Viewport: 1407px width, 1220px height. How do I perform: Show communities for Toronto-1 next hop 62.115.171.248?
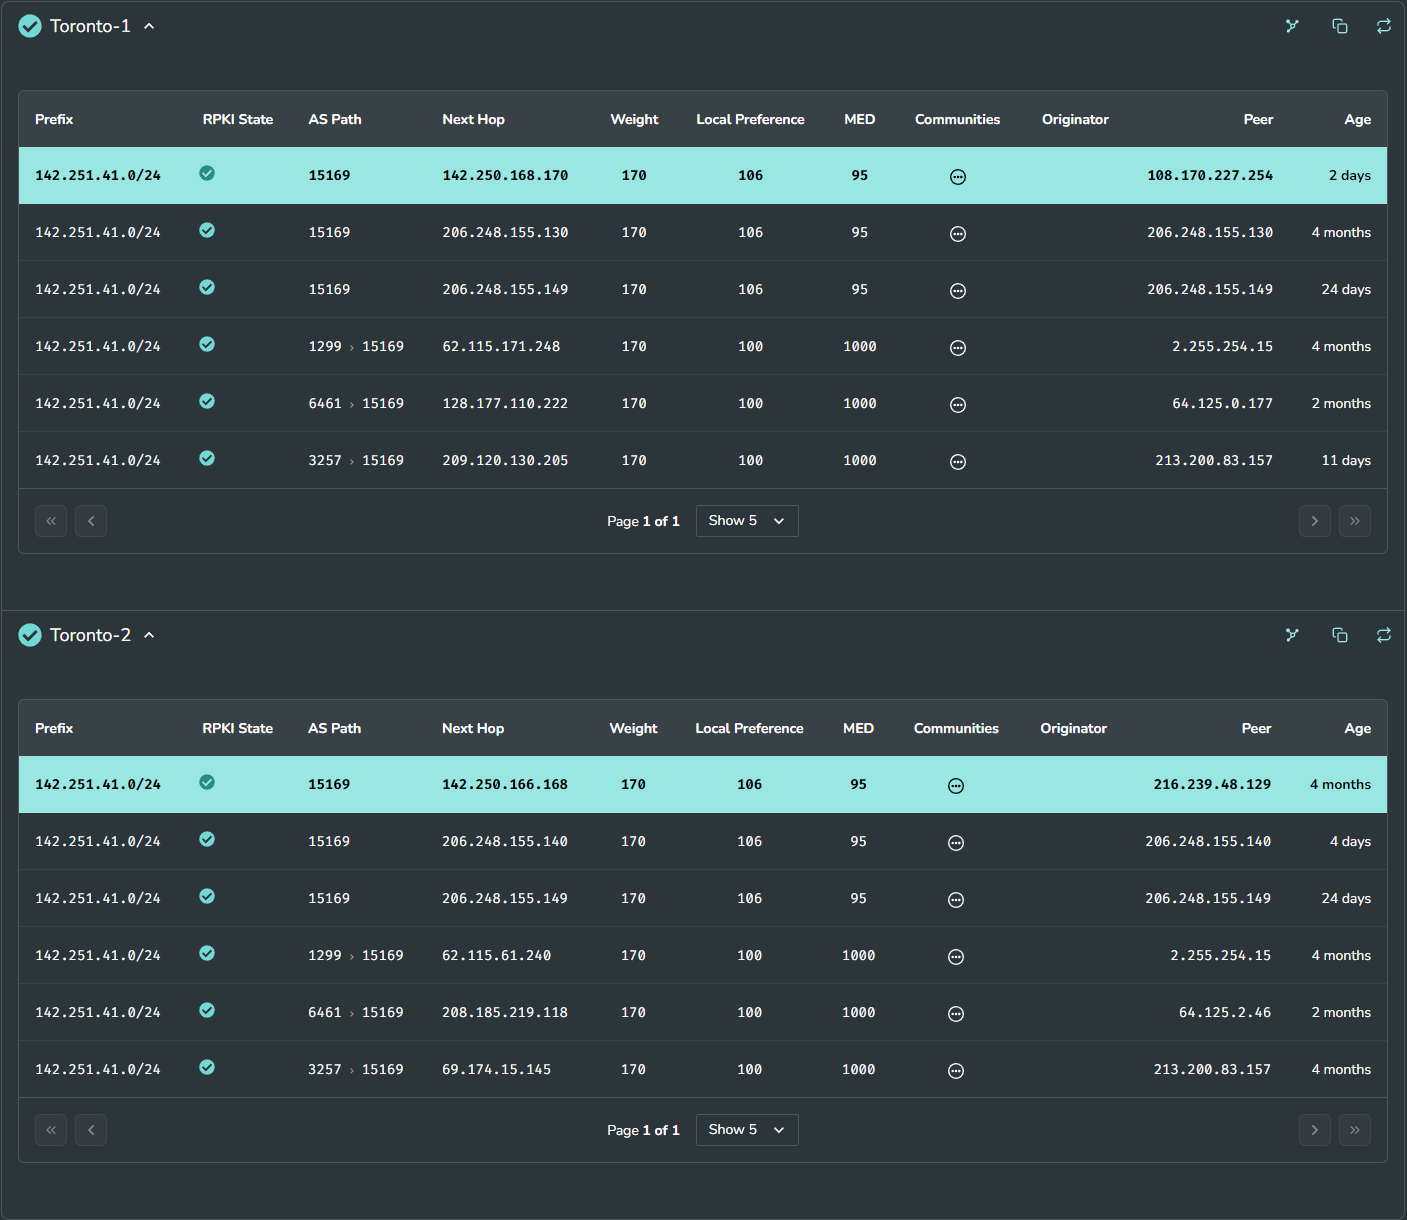(x=957, y=348)
